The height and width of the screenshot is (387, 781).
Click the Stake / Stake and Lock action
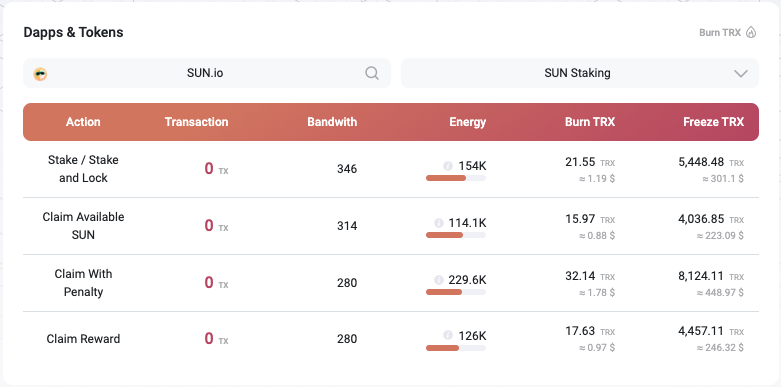tap(83, 169)
